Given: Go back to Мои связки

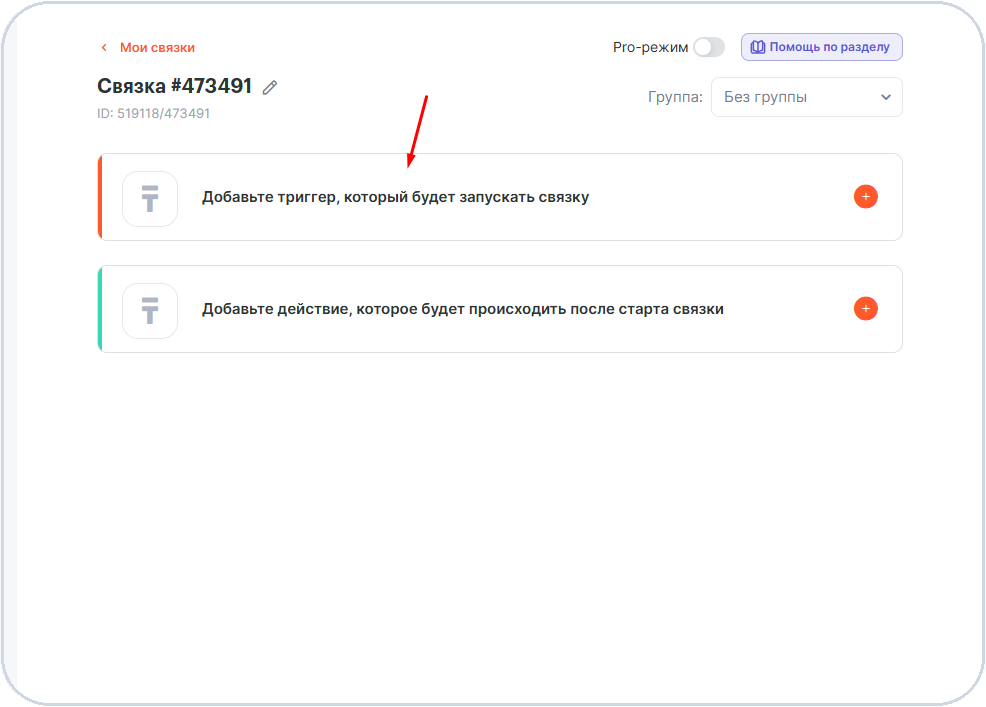Looking at the screenshot, I should click(148, 48).
